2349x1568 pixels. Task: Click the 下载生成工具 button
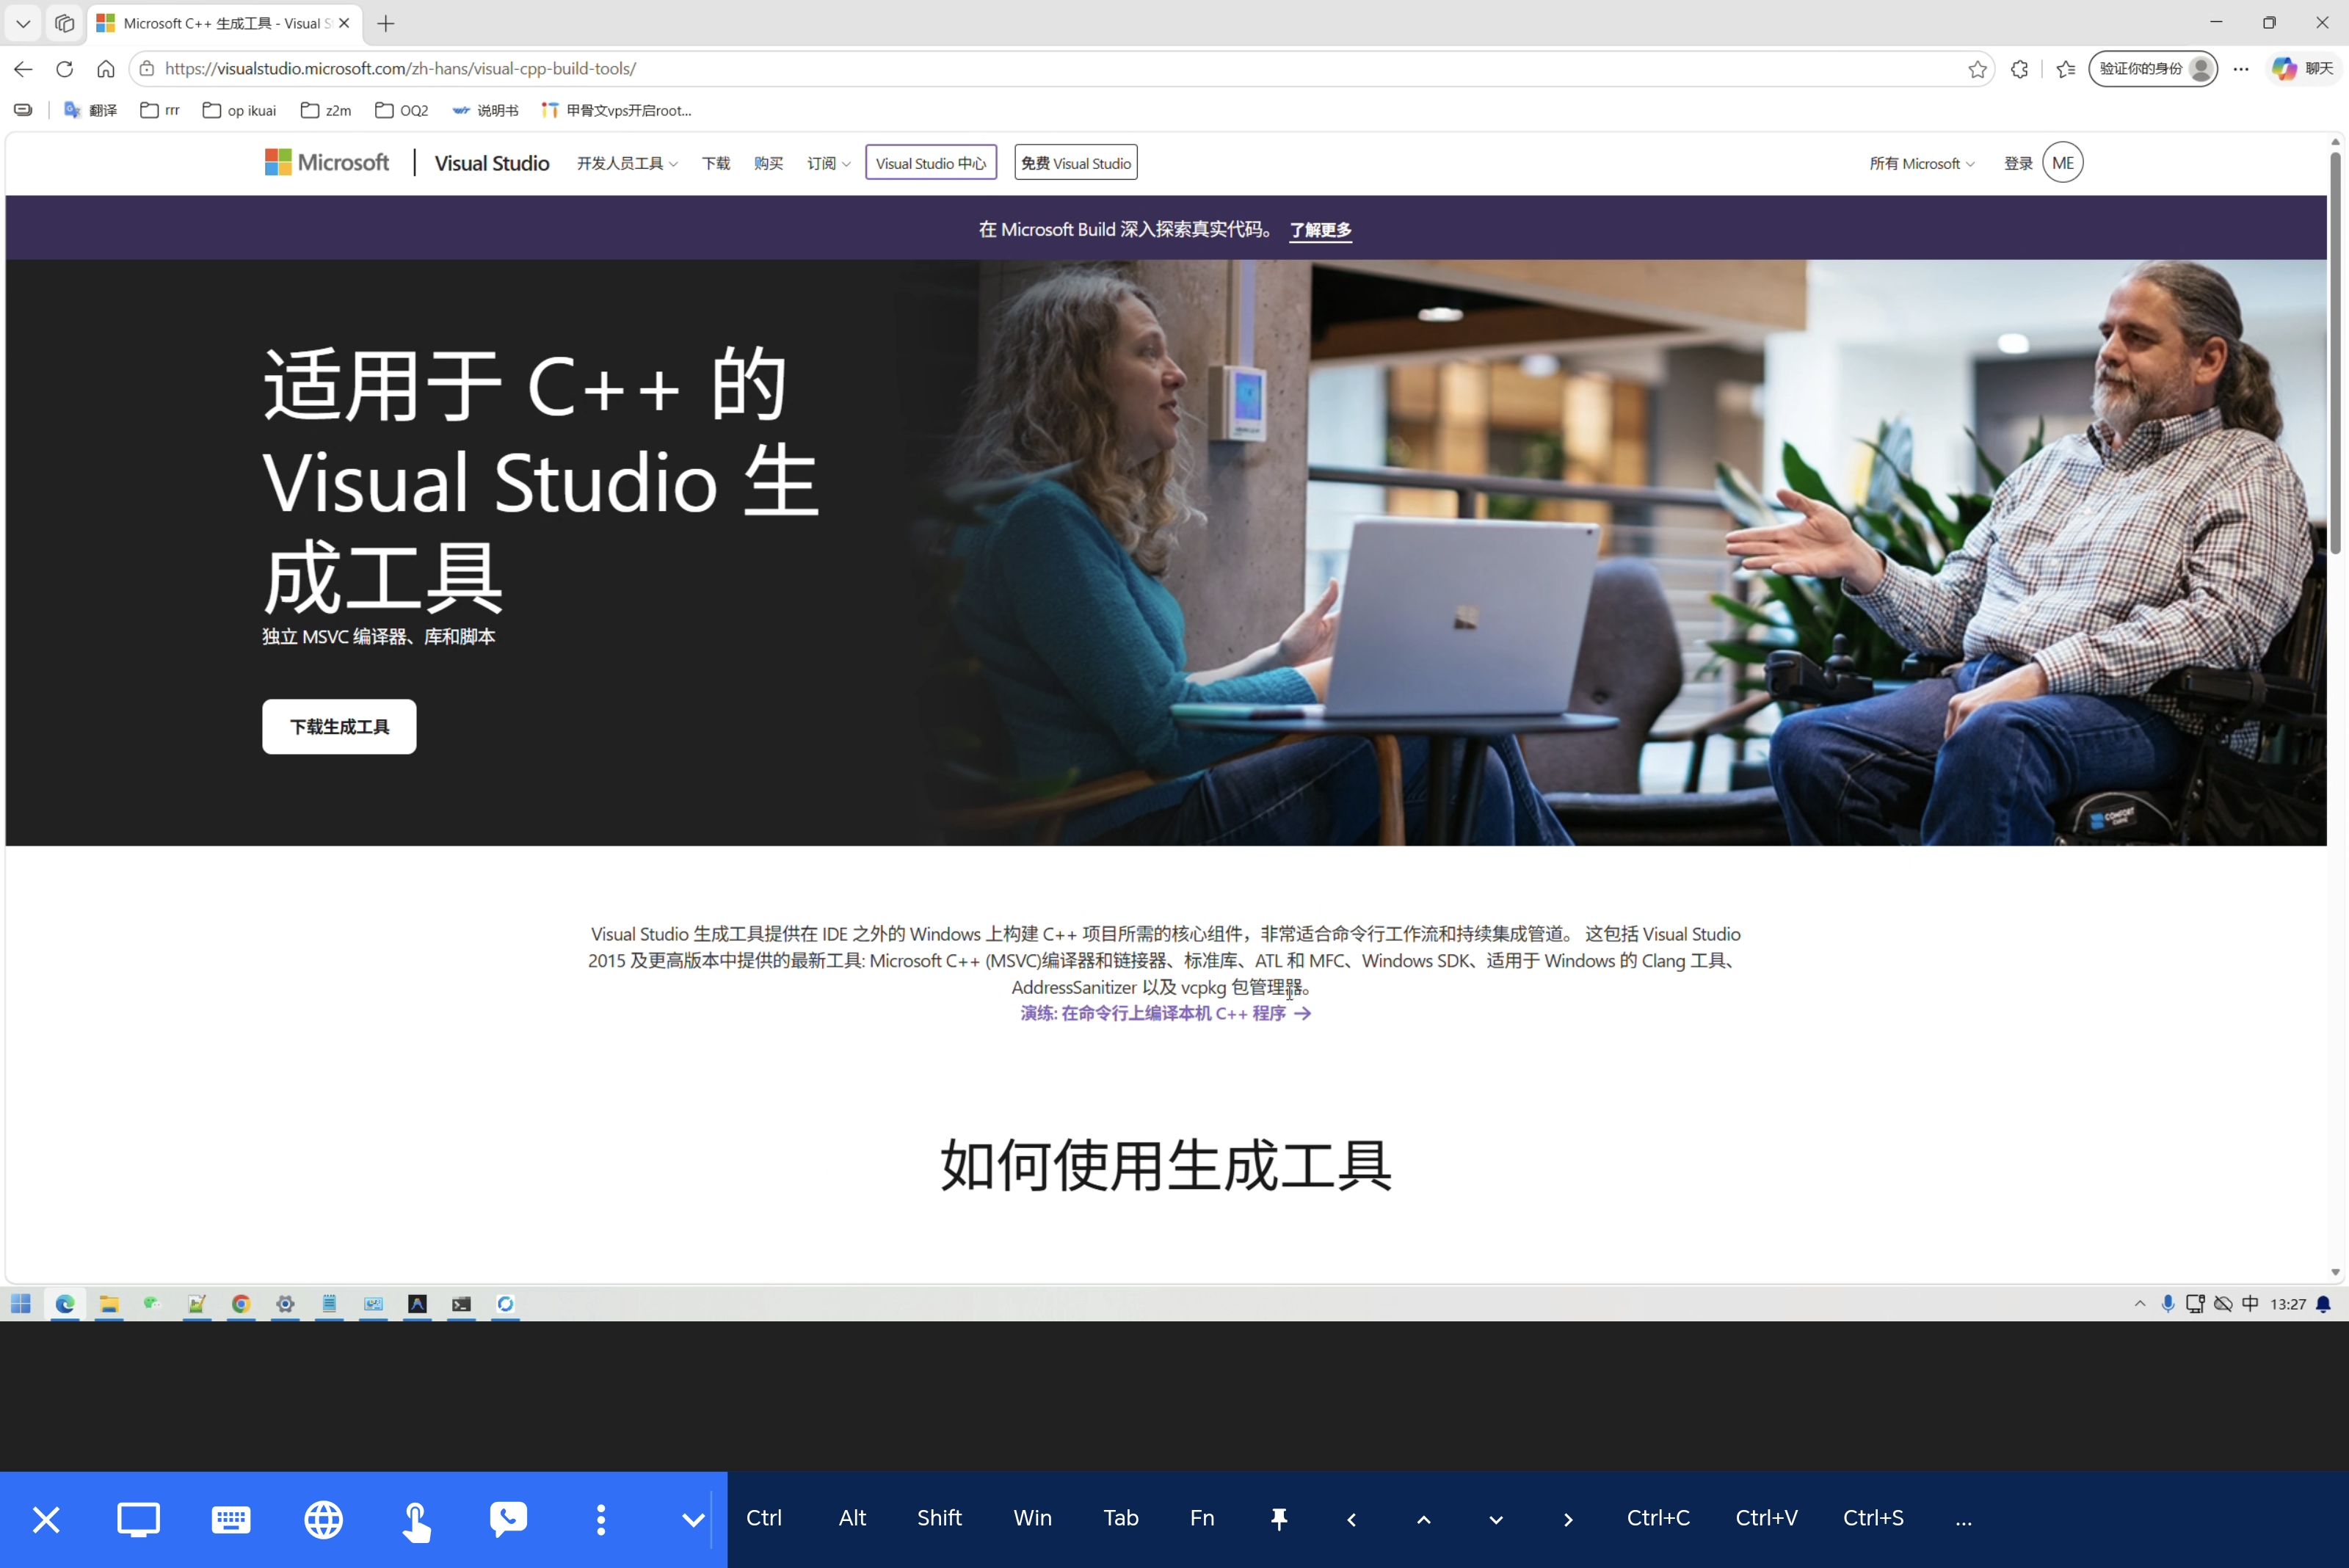(339, 726)
